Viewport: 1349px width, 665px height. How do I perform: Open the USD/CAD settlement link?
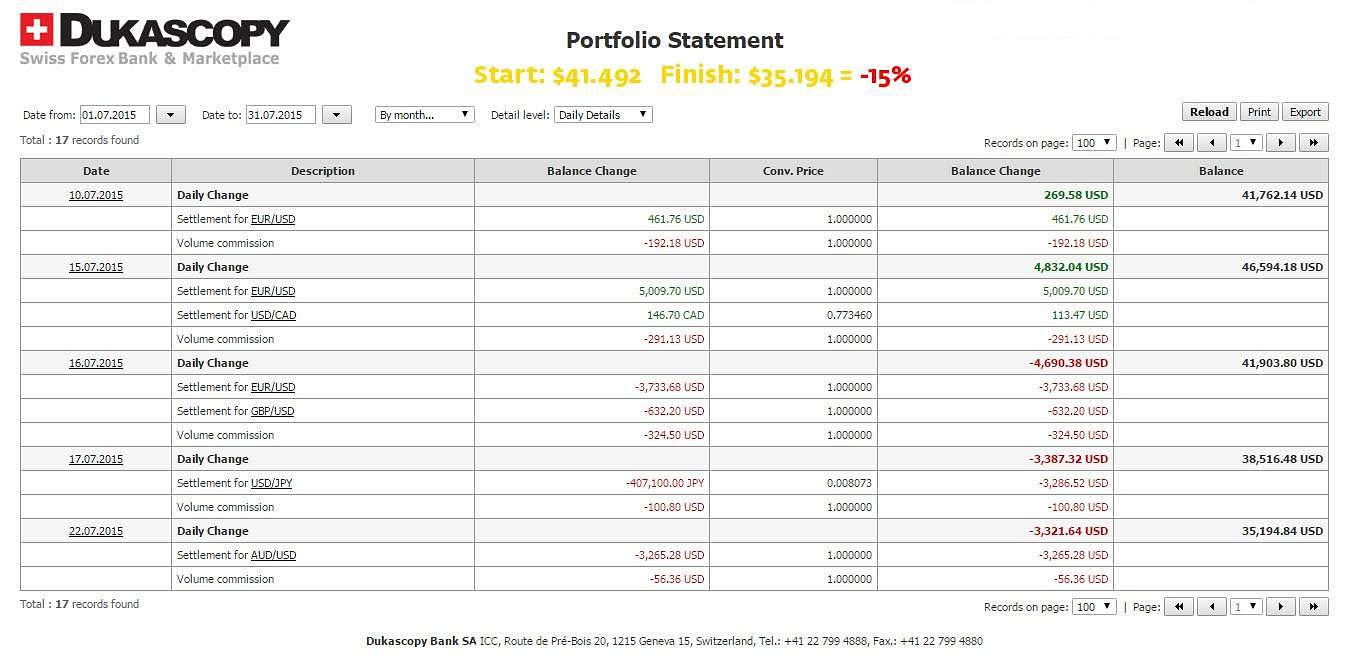pos(274,315)
